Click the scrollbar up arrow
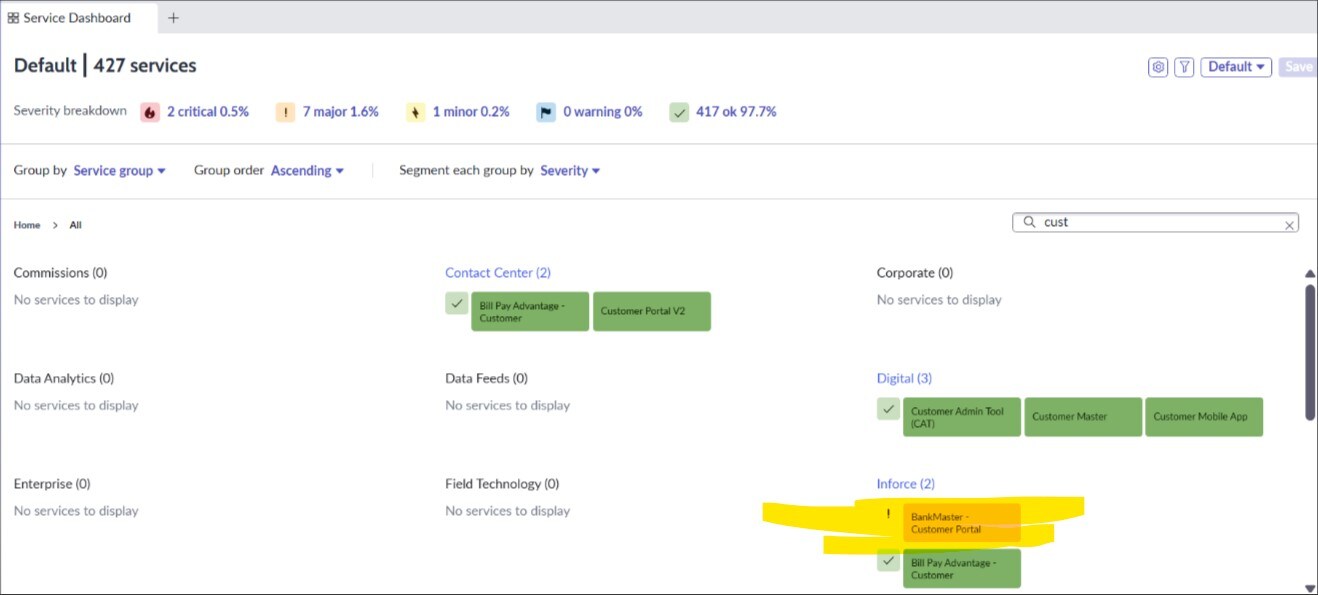 click(x=1310, y=274)
